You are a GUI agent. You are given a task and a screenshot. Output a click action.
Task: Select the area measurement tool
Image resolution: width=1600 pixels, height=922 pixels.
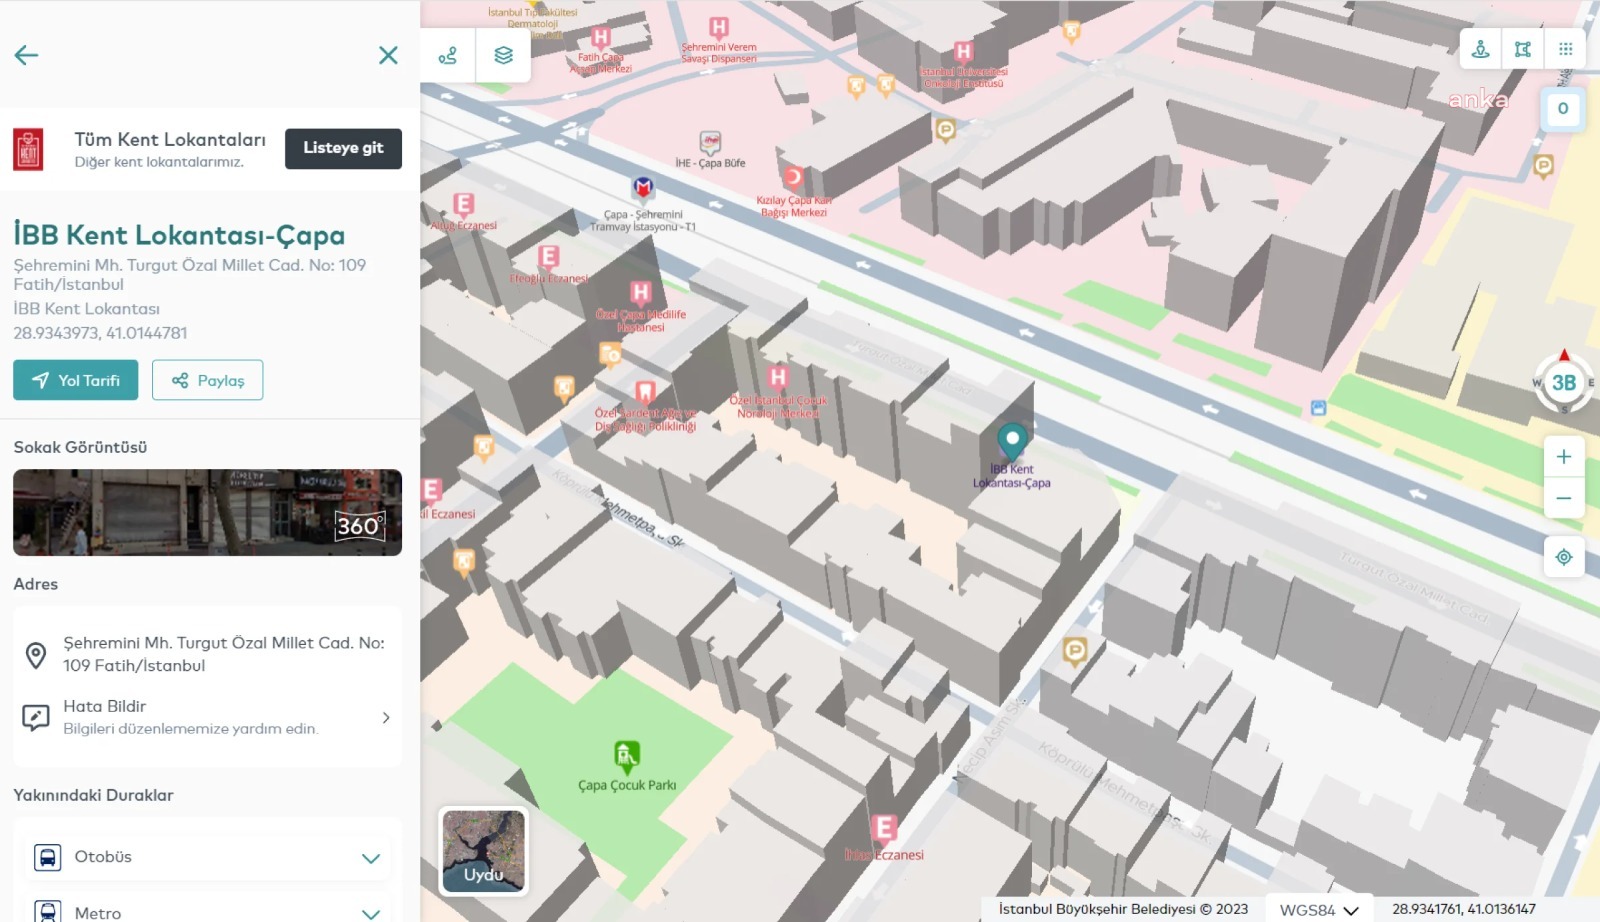(1523, 49)
